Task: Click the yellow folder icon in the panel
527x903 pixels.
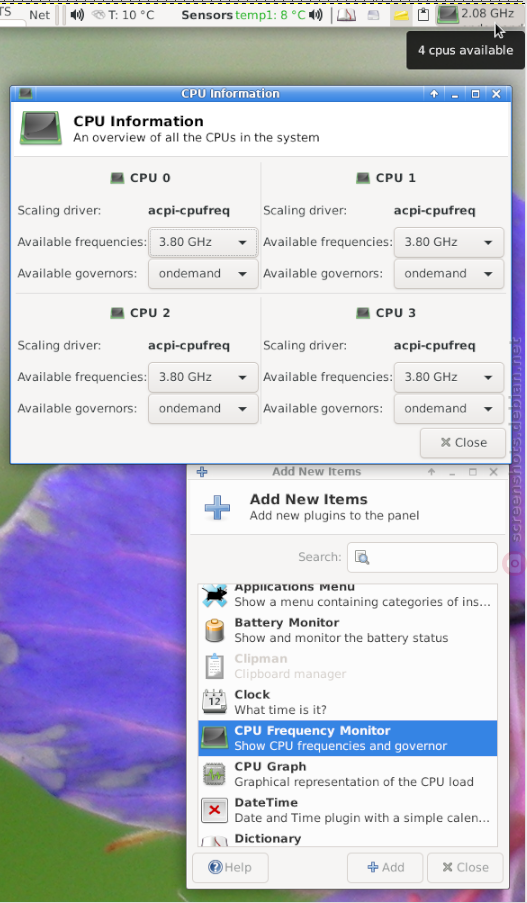Action: [401, 15]
